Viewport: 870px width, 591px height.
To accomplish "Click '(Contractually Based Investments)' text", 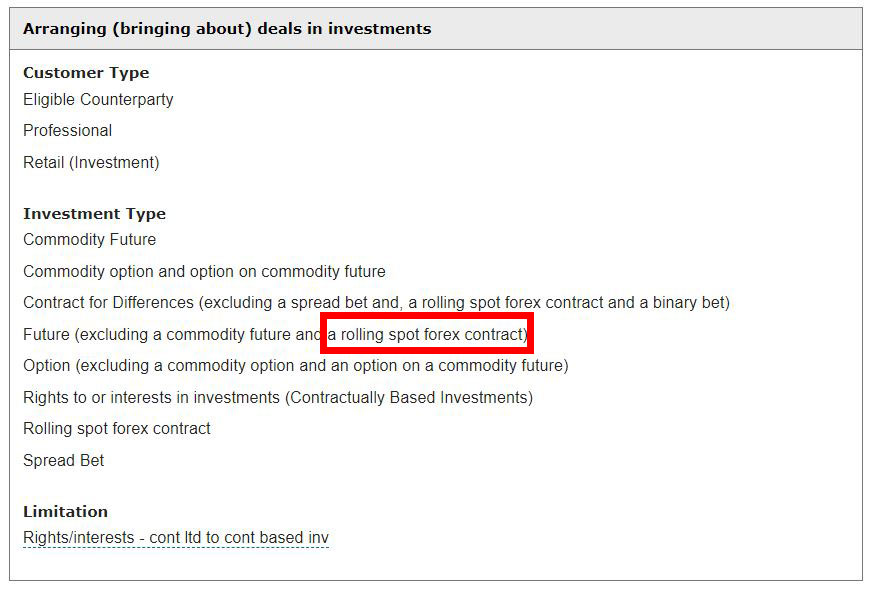I will (409, 397).
